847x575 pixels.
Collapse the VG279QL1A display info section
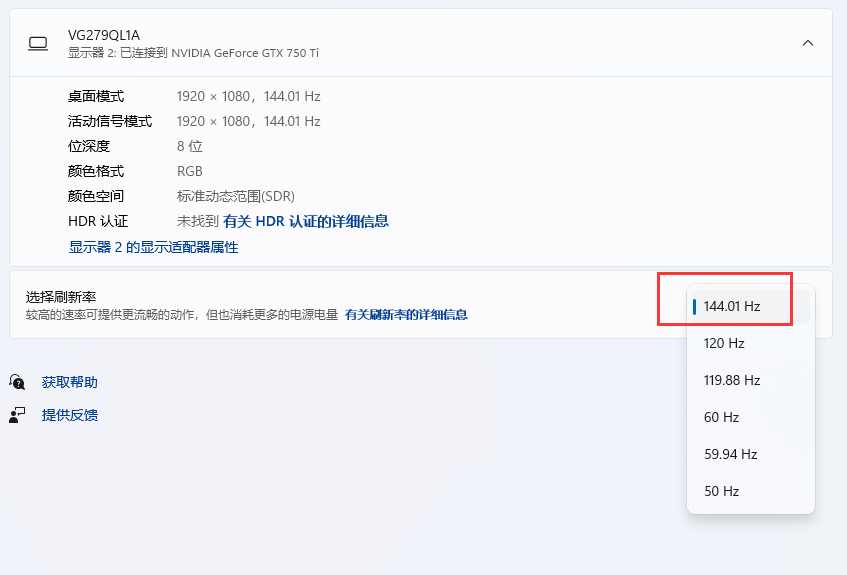(808, 43)
